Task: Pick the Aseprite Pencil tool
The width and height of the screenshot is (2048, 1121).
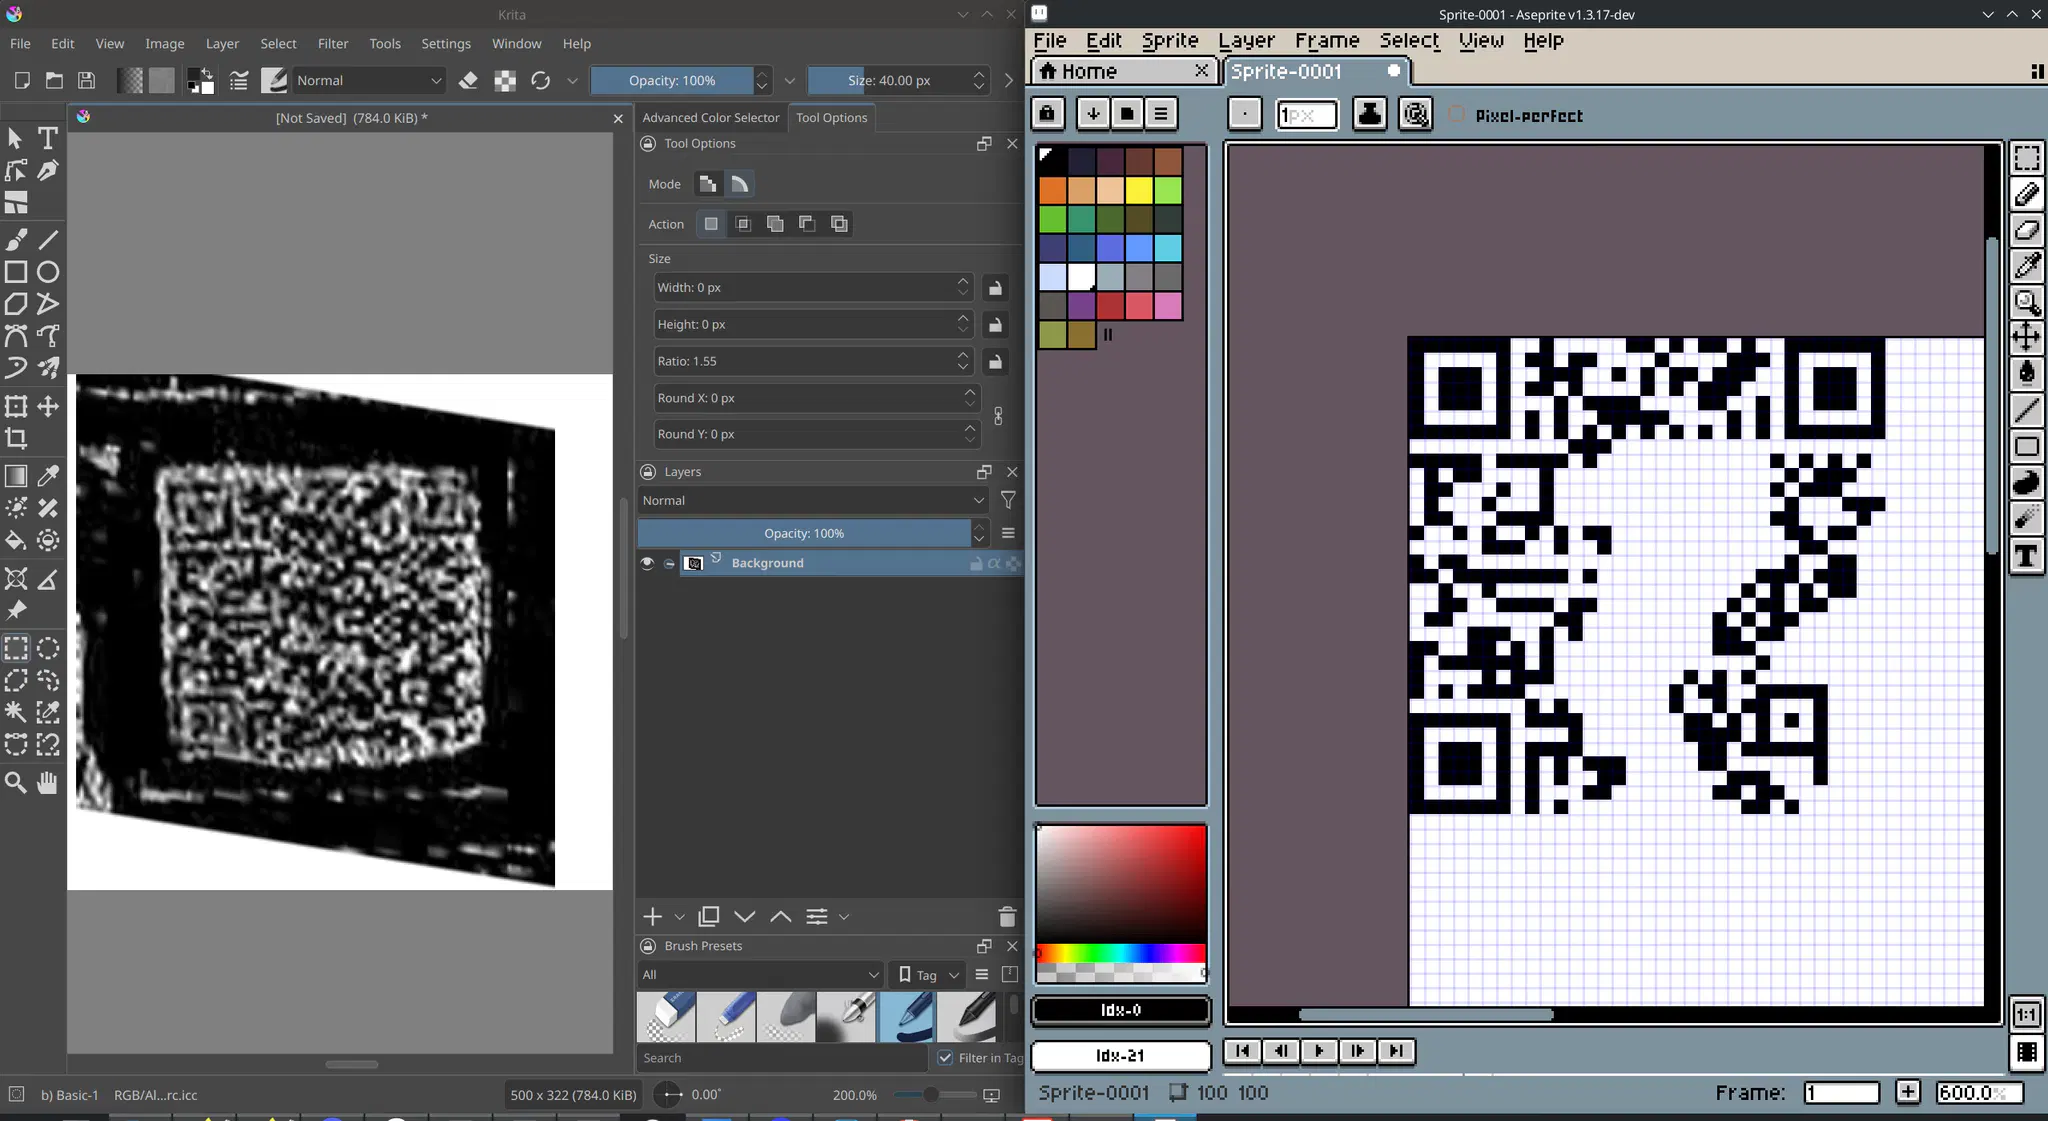Action: [2027, 194]
